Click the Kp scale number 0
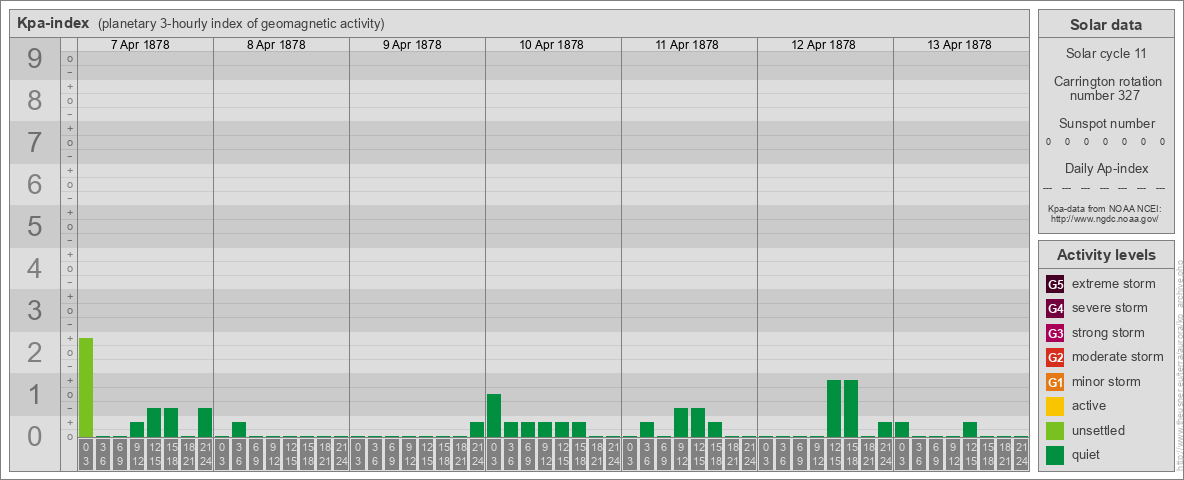1184x480 pixels. point(35,435)
